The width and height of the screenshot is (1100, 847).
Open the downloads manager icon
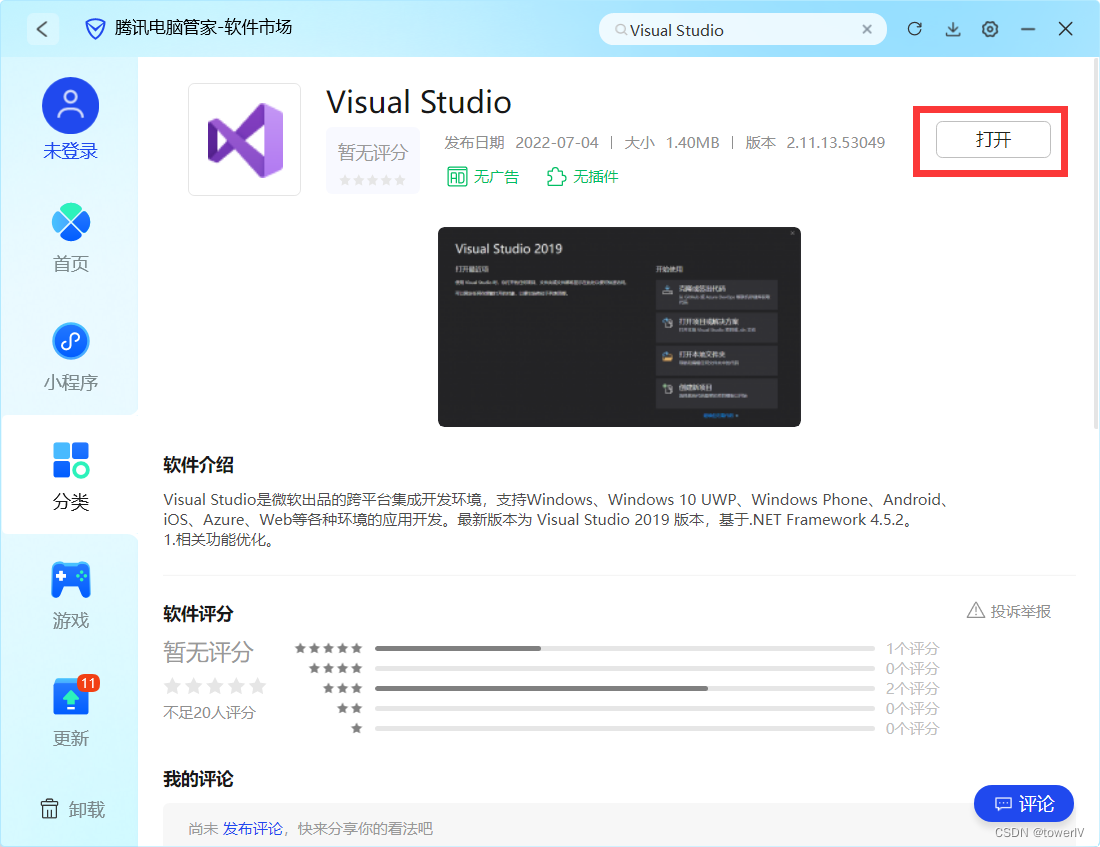(953, 29)
